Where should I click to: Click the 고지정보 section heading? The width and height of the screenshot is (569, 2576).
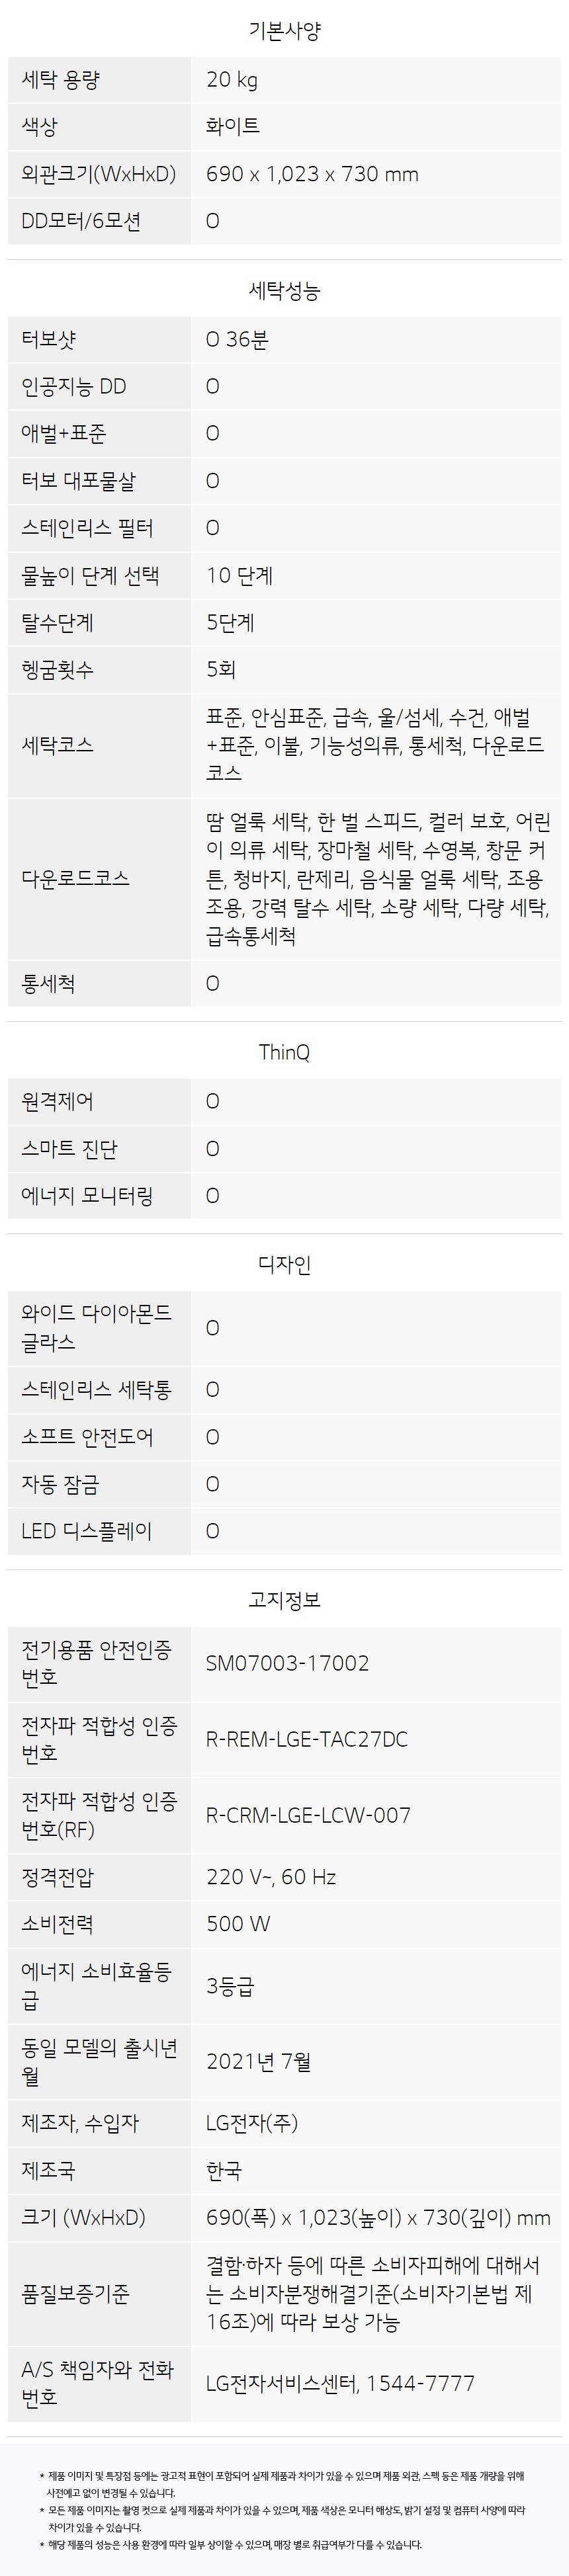[284, 1599]
